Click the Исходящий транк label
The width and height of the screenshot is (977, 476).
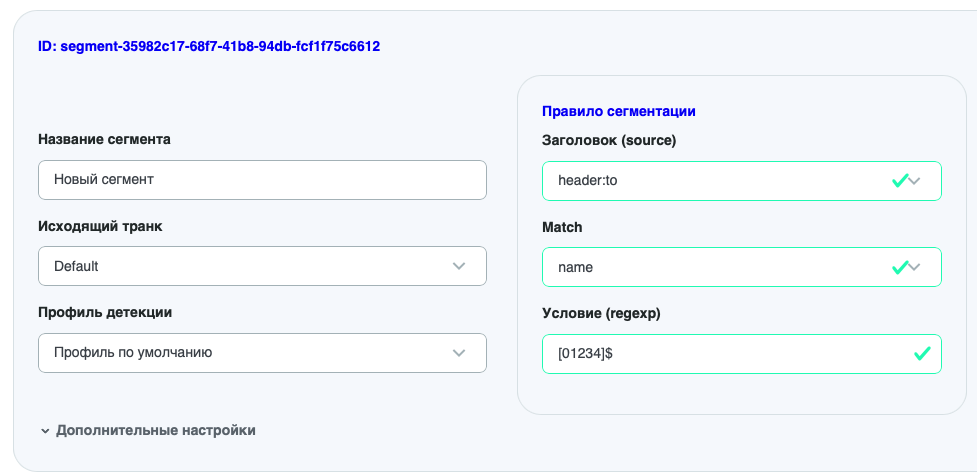point(100,226)
